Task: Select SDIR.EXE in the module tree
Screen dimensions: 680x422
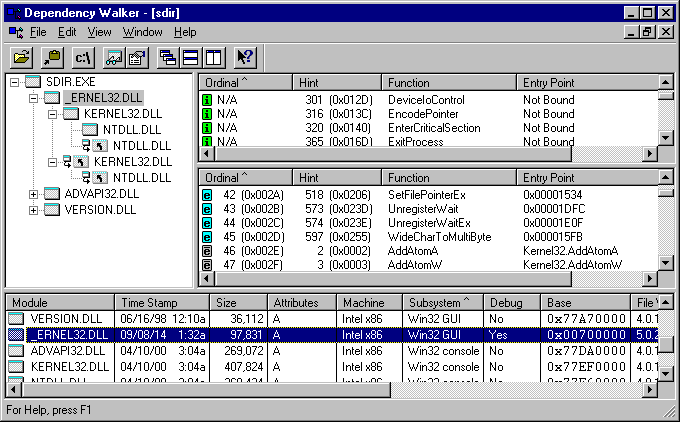Action: 70,82
